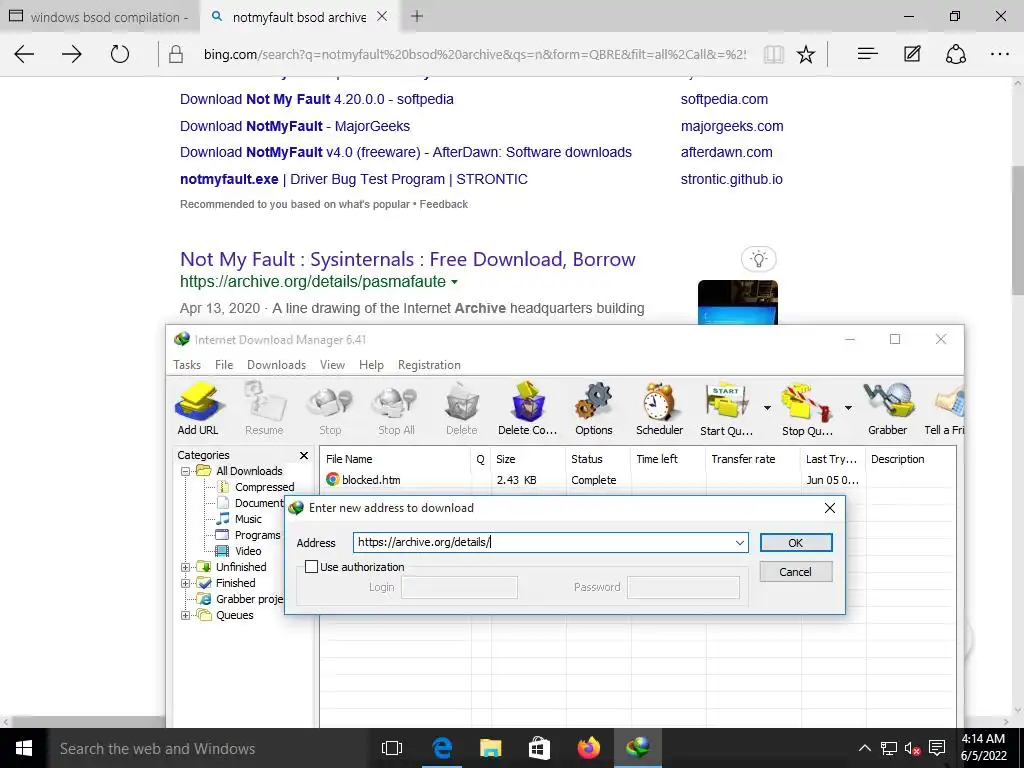Enable Use authorization checkbox
The height and width of the screenshot is (768, 1024).
[x=312, y=567]
